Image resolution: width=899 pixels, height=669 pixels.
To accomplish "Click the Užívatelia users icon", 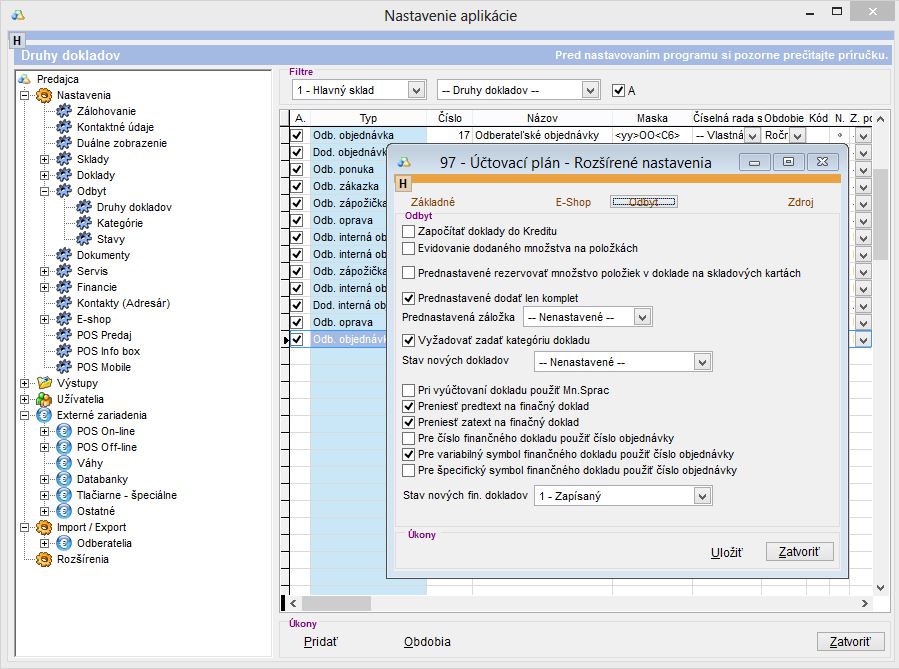I will (x=44, y=399).
